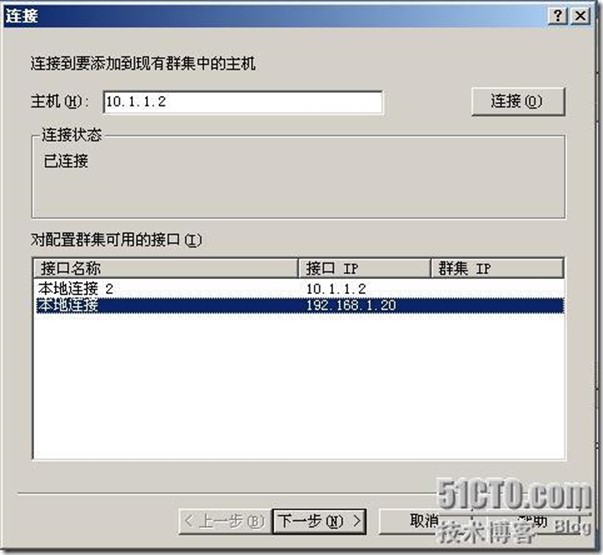The image size is (603, 555).
Task: Click the 对配置群集可用的接口(I) label
Action: click(116, 240)
